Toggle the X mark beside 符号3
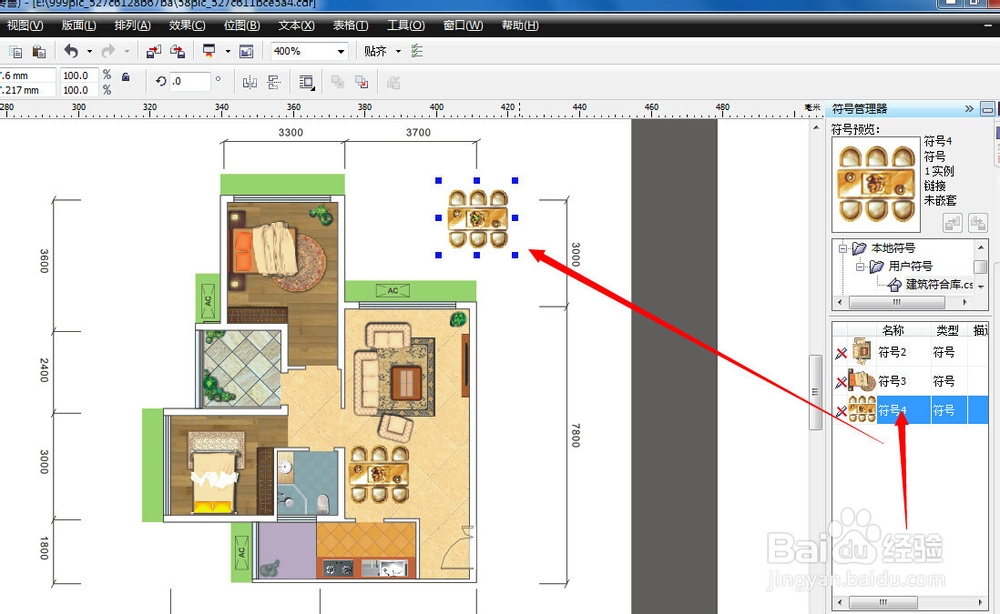The height and width of the screenshot is (614, 1000). (841, 382)
